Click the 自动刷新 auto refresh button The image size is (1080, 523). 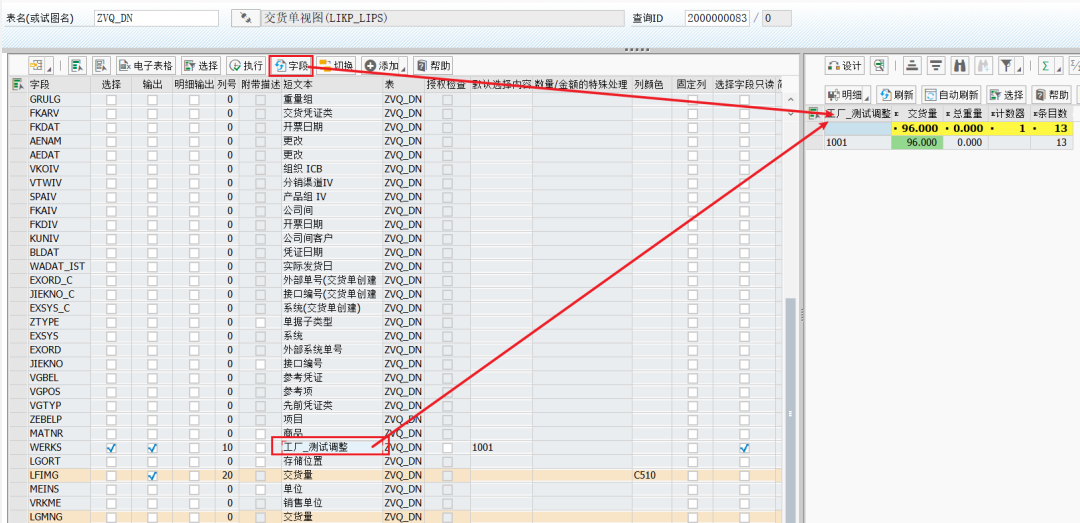pos(951,95)
